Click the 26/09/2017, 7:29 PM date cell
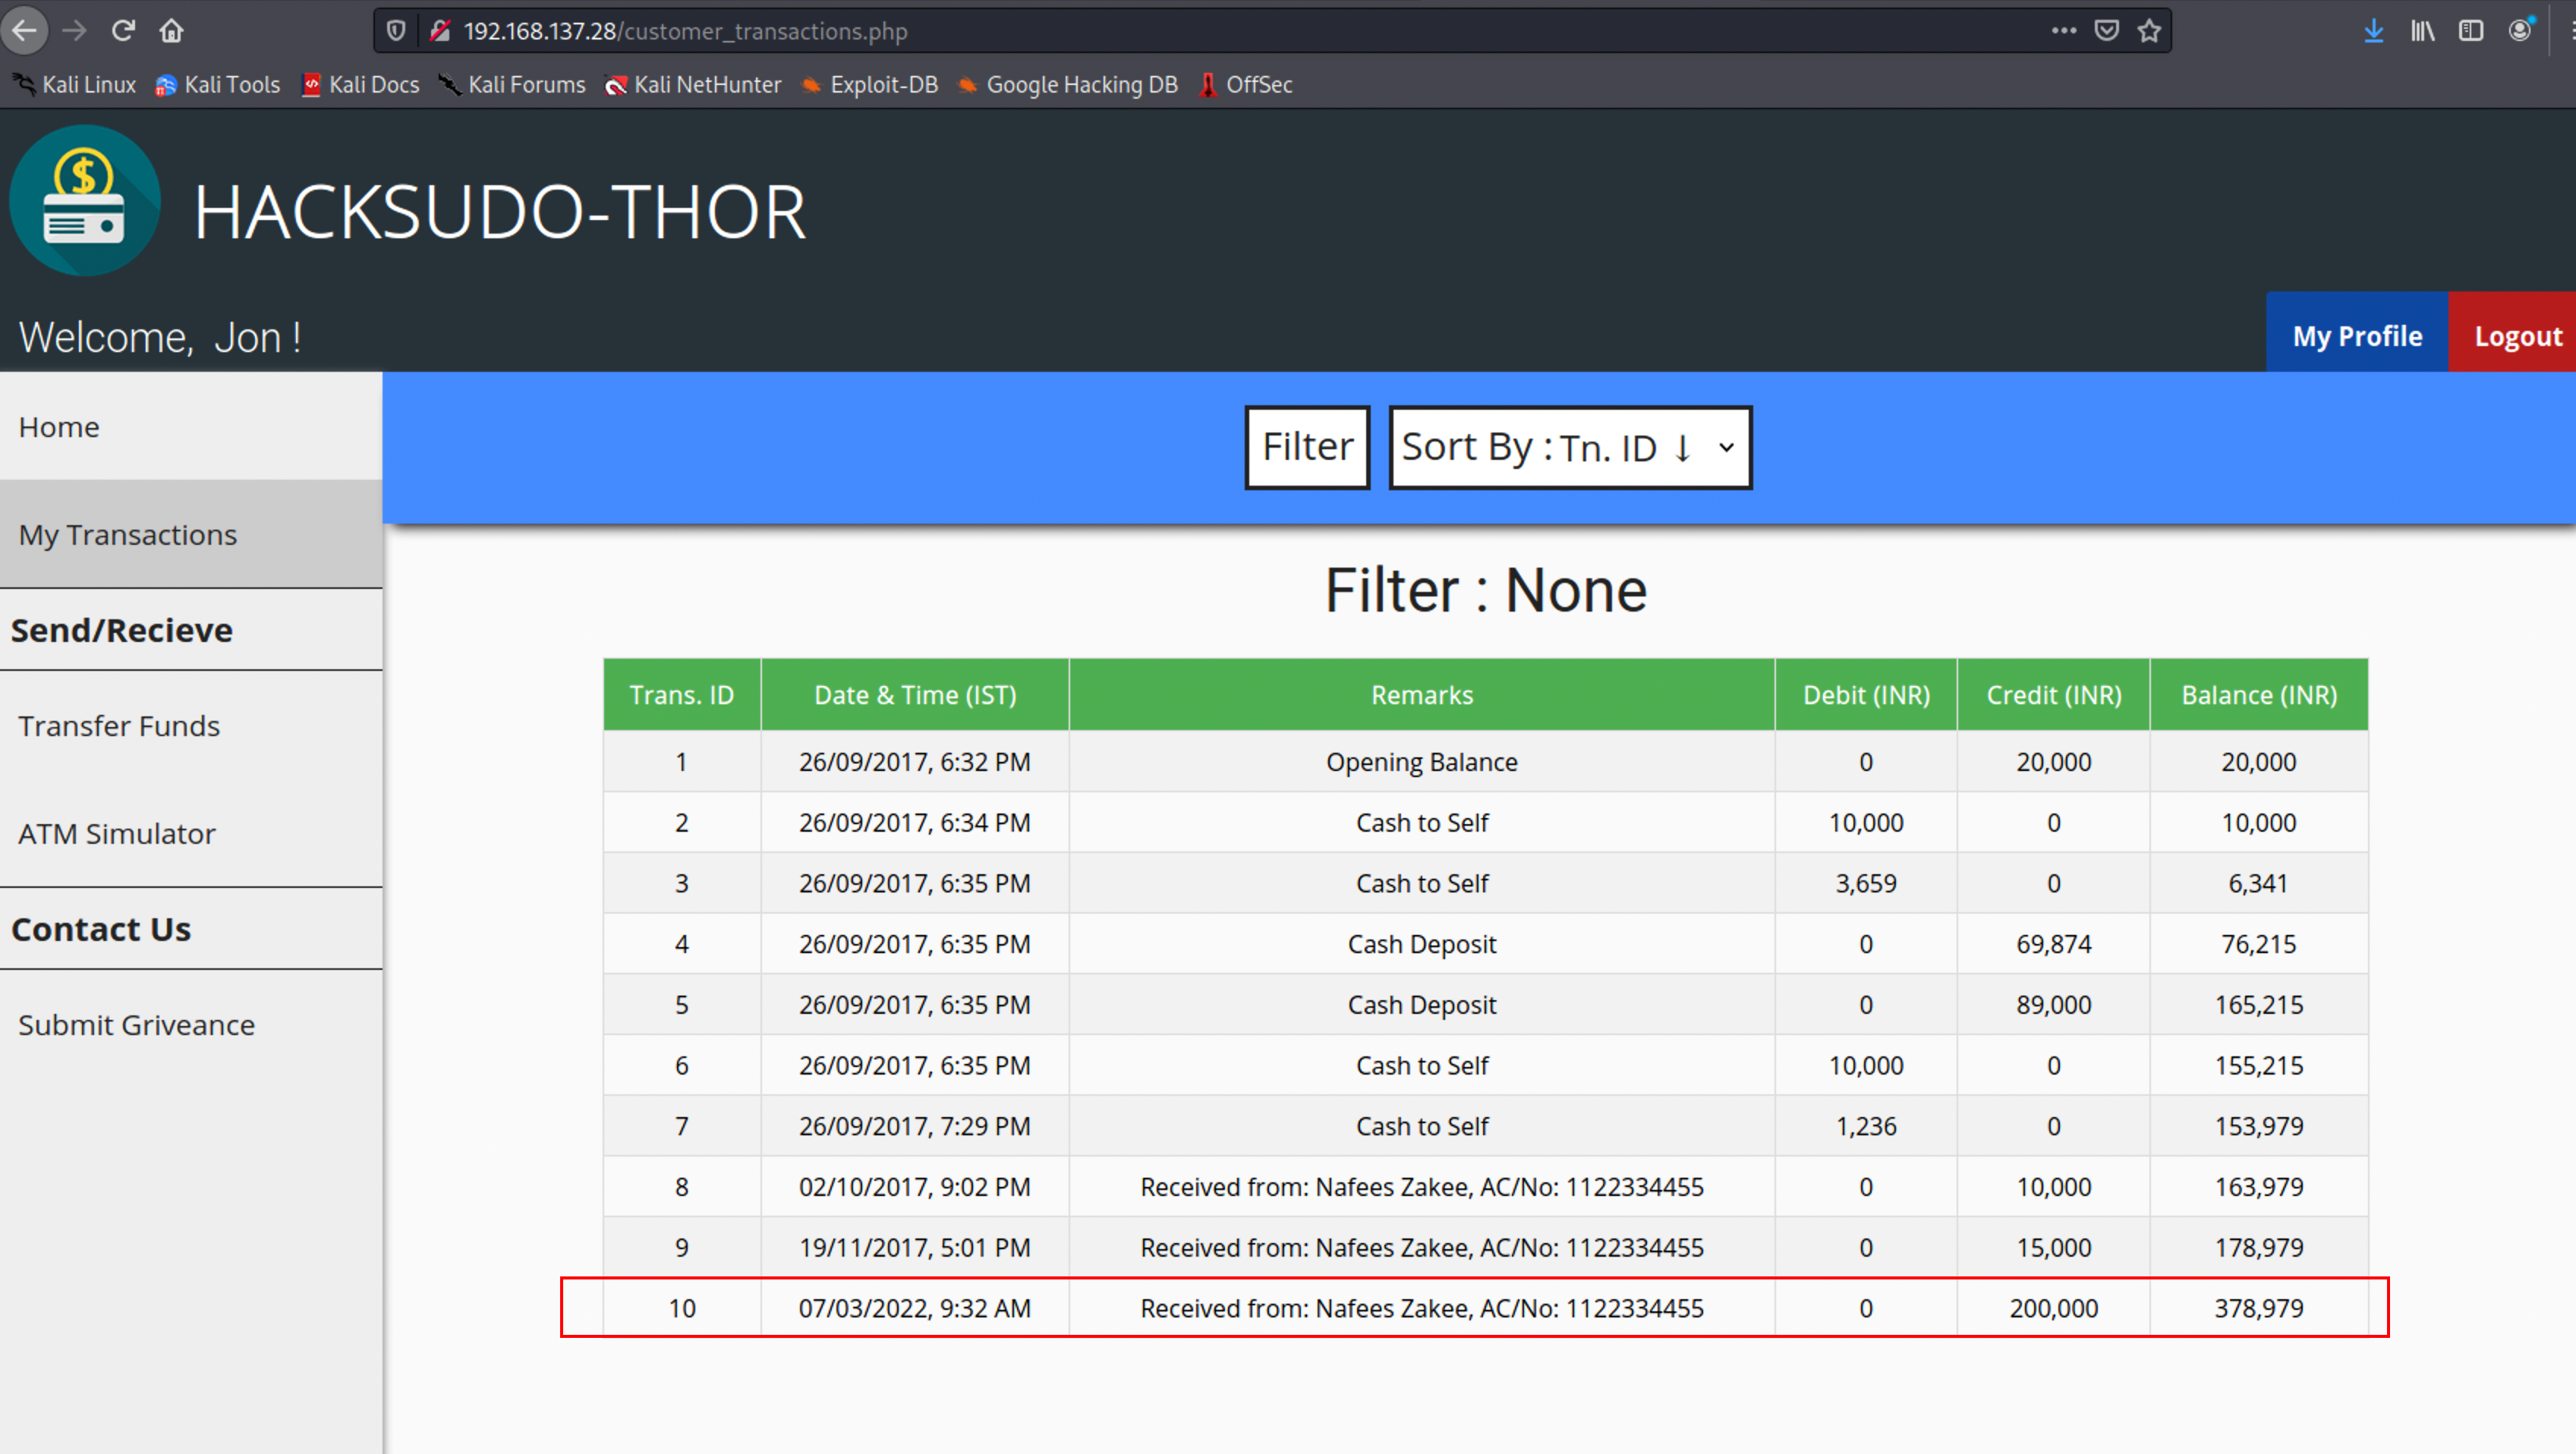Viewport: 2576px width, 1454px height. [915, 1126]
